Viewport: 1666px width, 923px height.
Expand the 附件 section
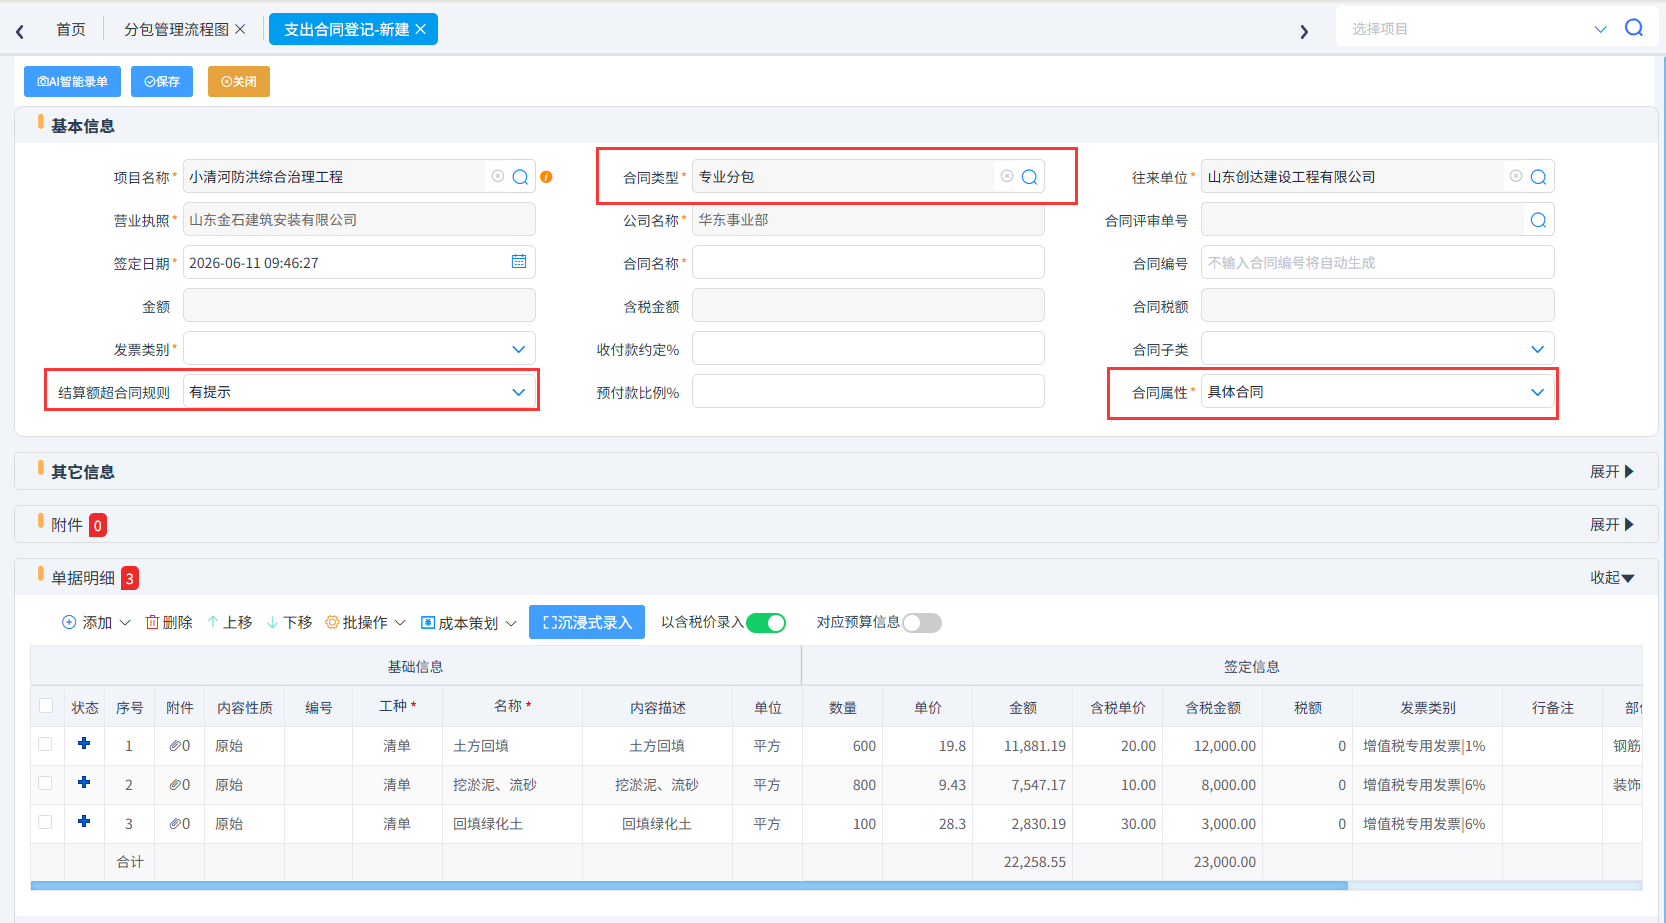click(1611, 525)
